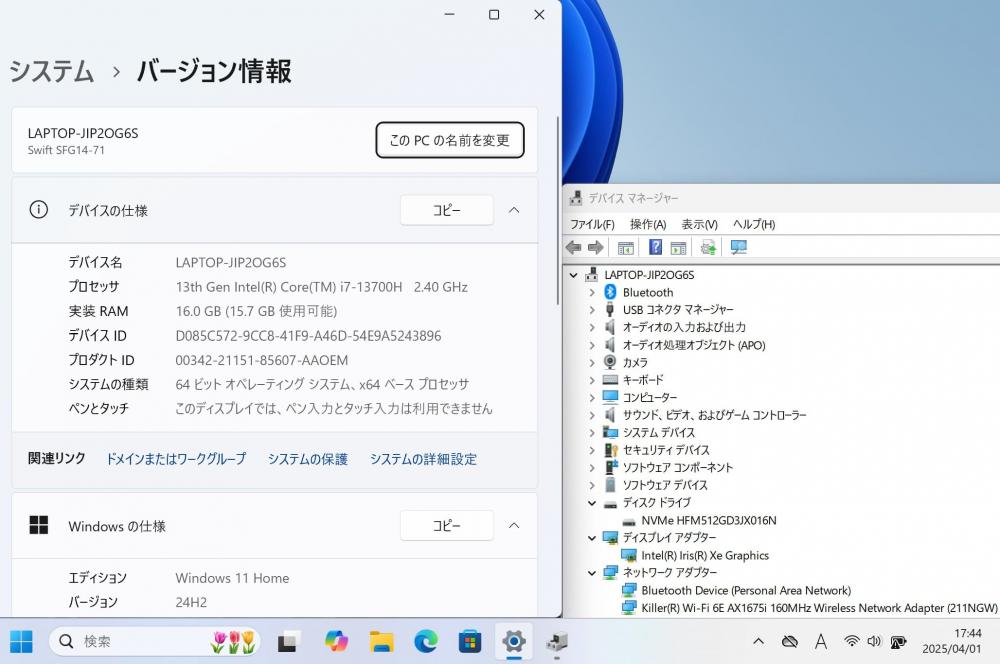The height and width of the screenshot is (664, 1000).
Task: Open the ヘルプ(H) menu
Action: pyautogui.click(x=754, y=225)
